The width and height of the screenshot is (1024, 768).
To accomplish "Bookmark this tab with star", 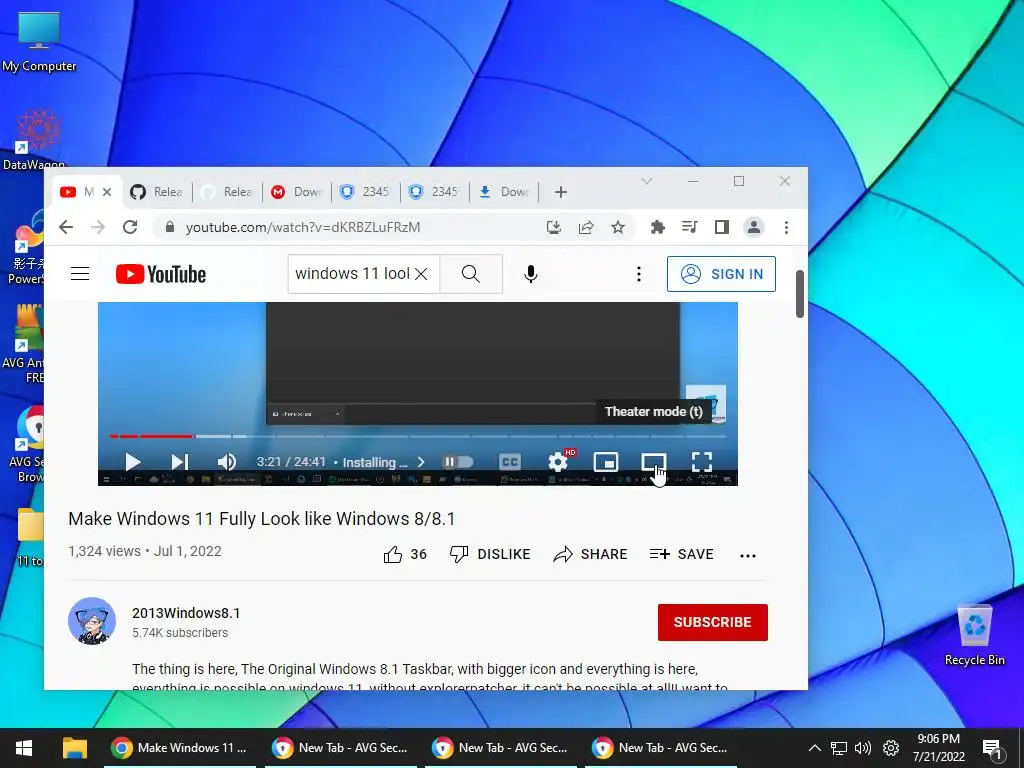I will [x=618, y=227].
